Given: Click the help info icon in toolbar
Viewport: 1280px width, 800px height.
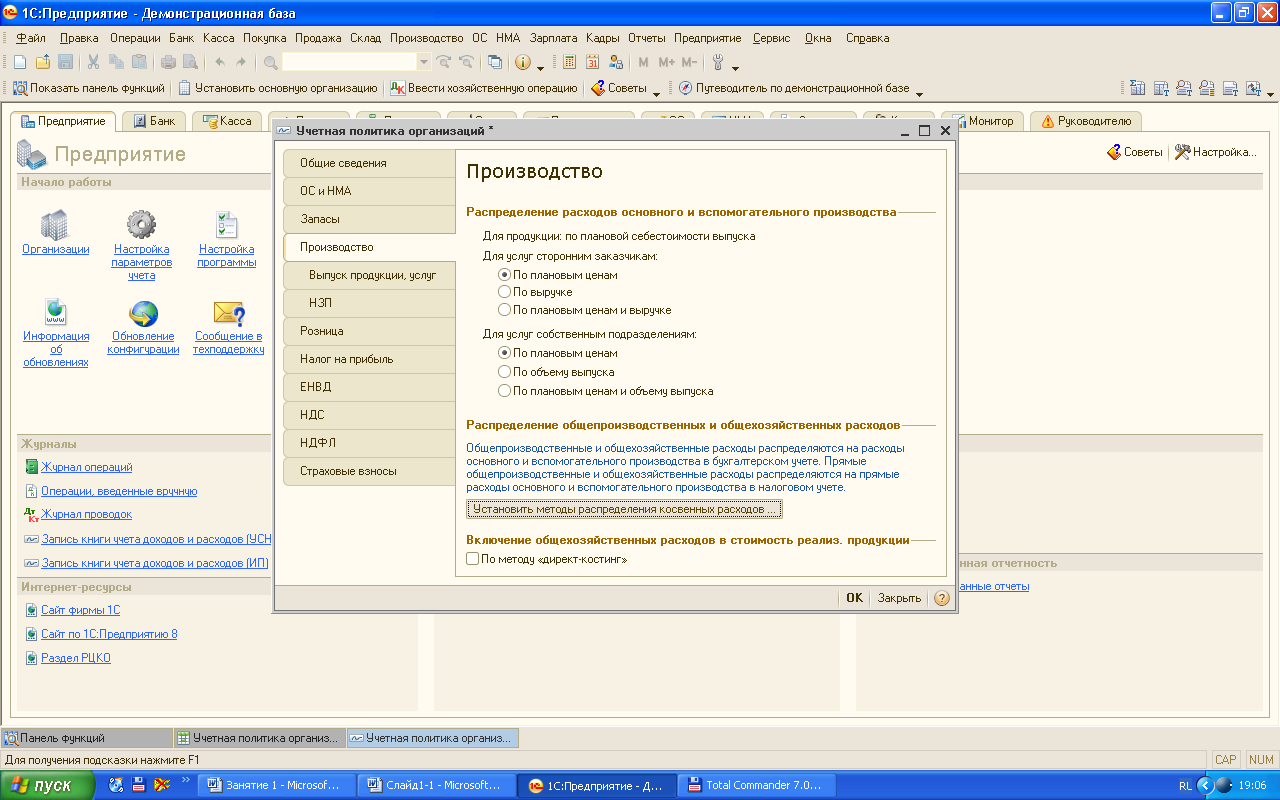Looking at the screenshot, I should (x=523, y=62).
